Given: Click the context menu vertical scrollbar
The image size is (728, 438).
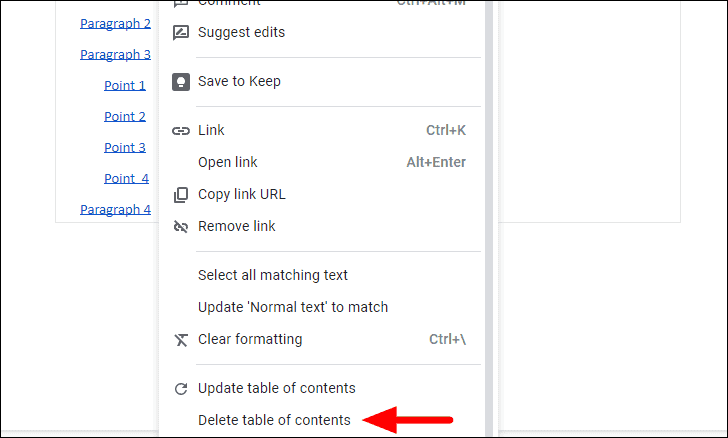Looking at the screenshot, I should coord(489,218).
